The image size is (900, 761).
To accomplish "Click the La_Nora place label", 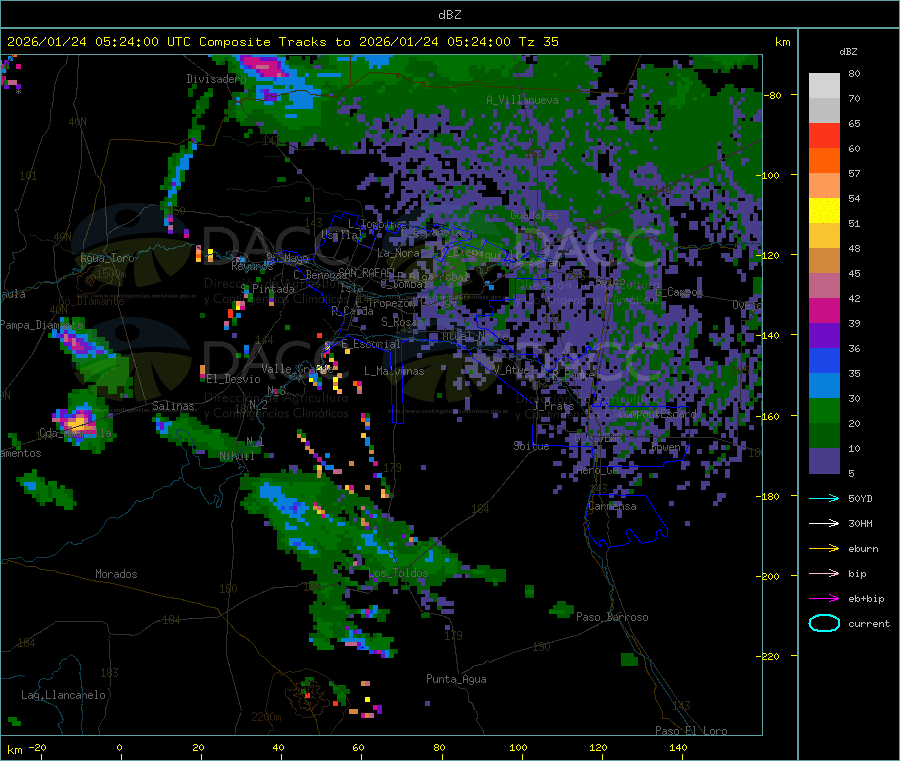I will point(398,253).
